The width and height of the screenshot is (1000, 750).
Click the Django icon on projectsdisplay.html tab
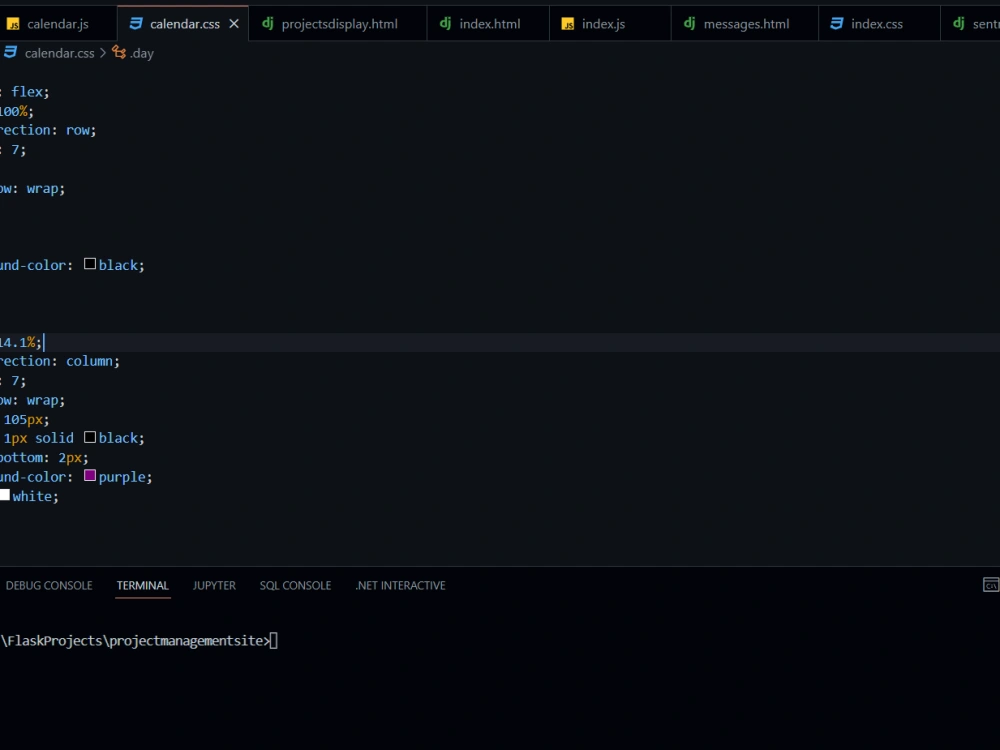click(x=268, y=24)
